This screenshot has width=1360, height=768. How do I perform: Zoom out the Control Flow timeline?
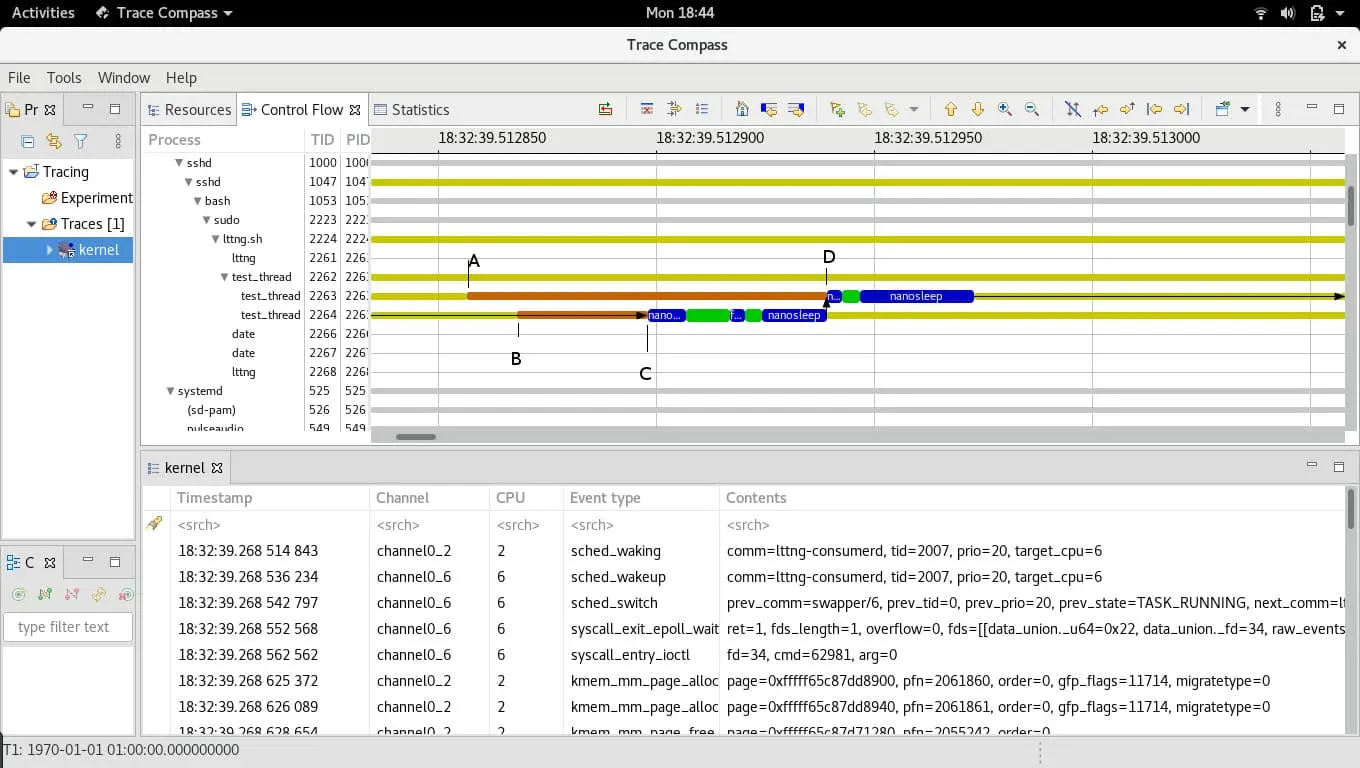(1032, 109)
